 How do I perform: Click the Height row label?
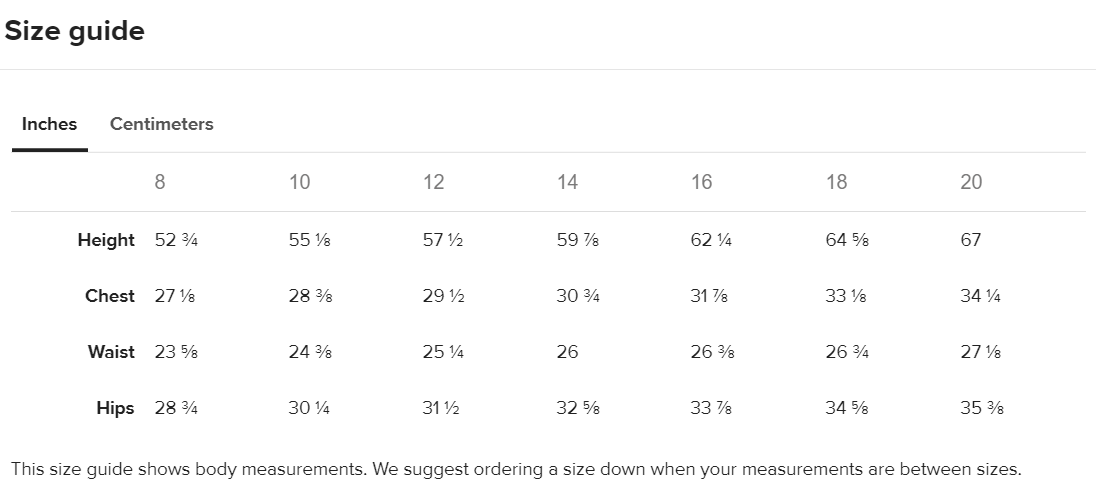click(x=106, y=240)
